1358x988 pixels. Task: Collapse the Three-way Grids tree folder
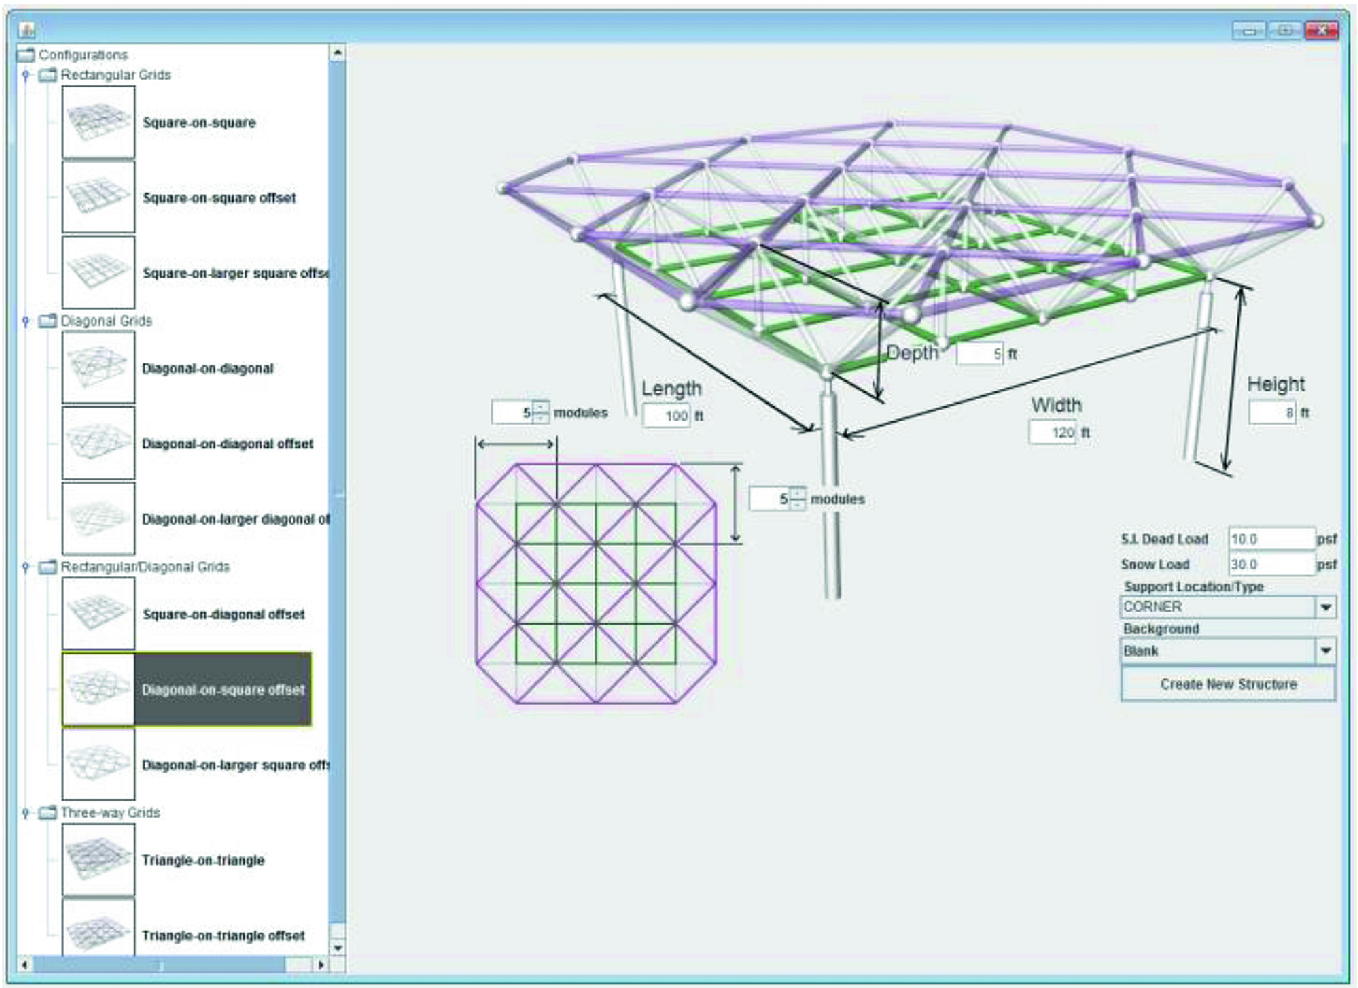coord(26,813)
